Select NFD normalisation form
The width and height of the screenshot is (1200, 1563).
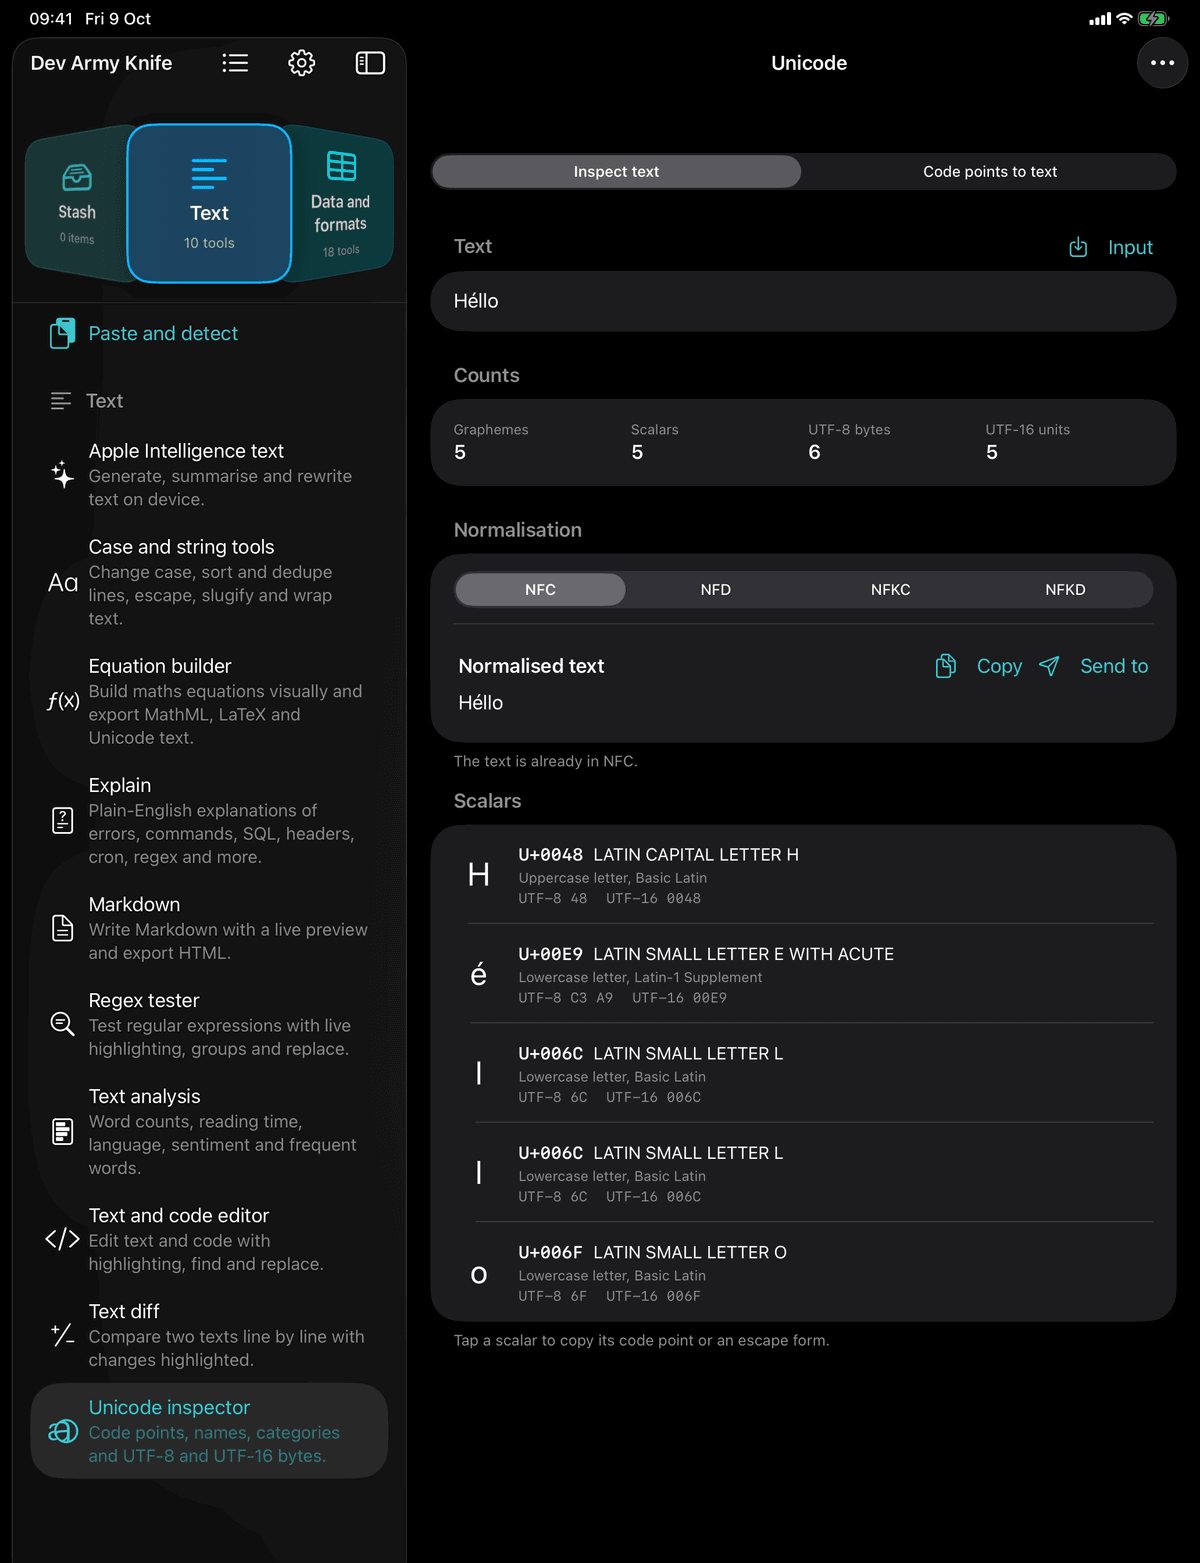point(716,590)
